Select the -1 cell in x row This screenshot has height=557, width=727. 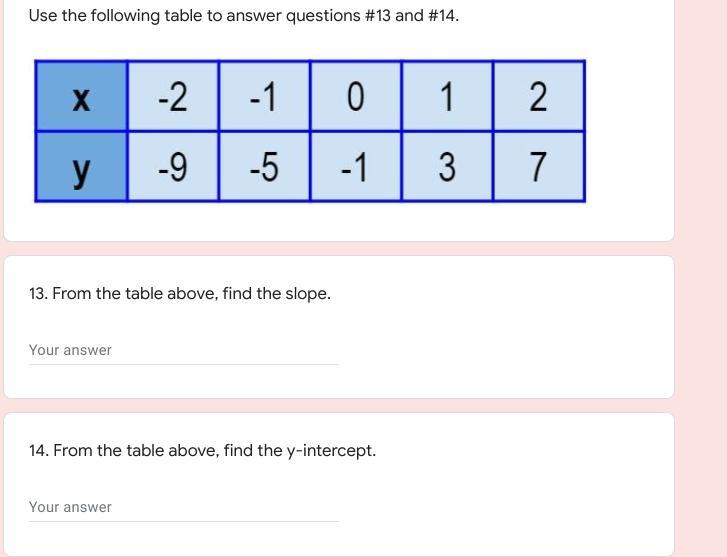tap(264, 97)
